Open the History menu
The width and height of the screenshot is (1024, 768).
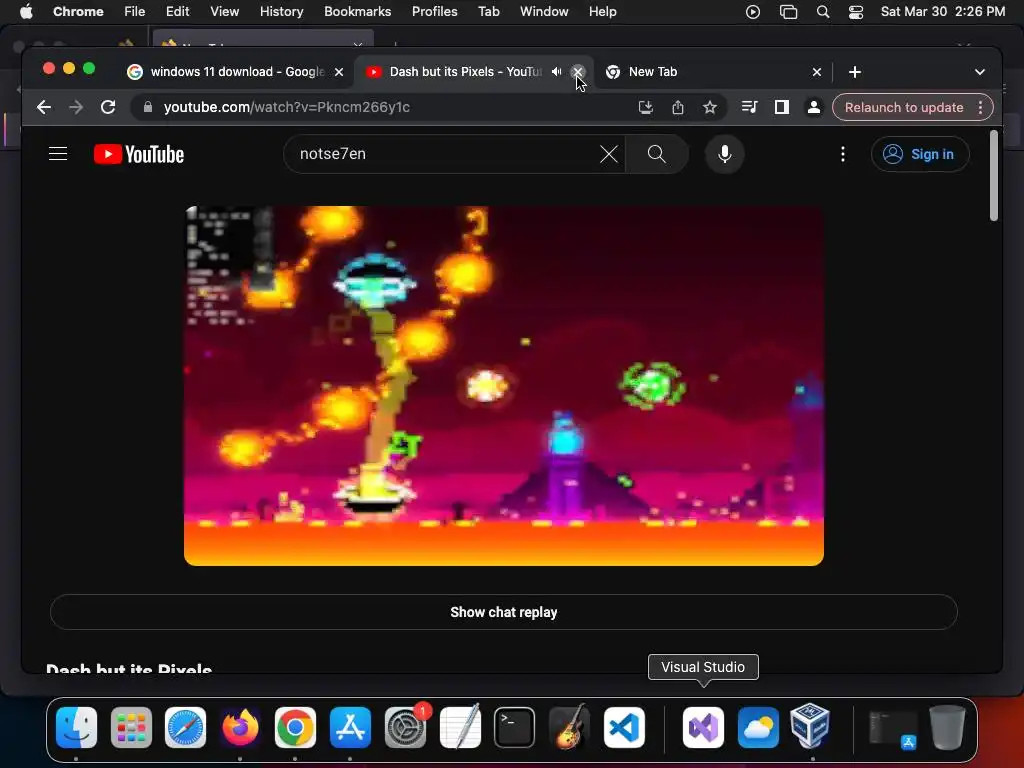tap(281, 12)
